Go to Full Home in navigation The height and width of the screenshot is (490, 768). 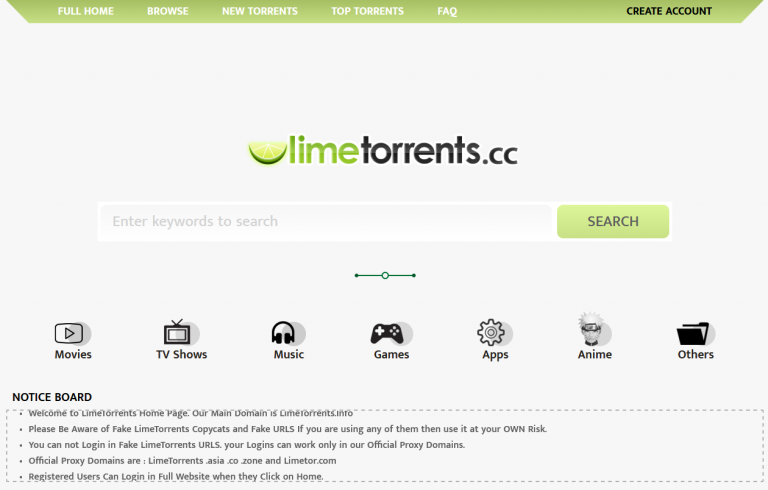pyautogui.click(x=86, y=11)
